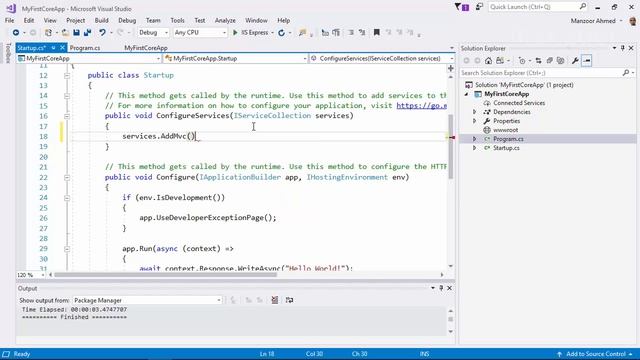Click the browser refresh icon in toolbar

[281, 33]
